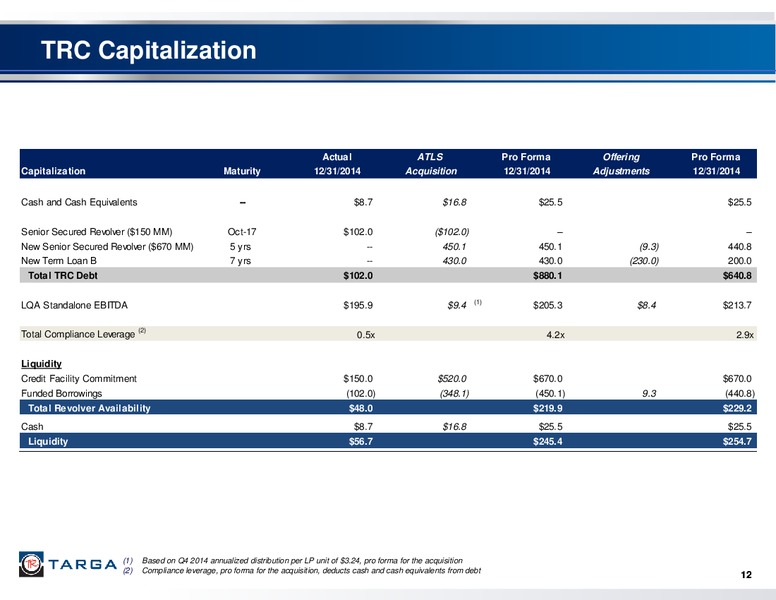This screenshot has height=600, width=776.
Task: Click the "$254.7" Liquidity total
Action: pos(737,441)
